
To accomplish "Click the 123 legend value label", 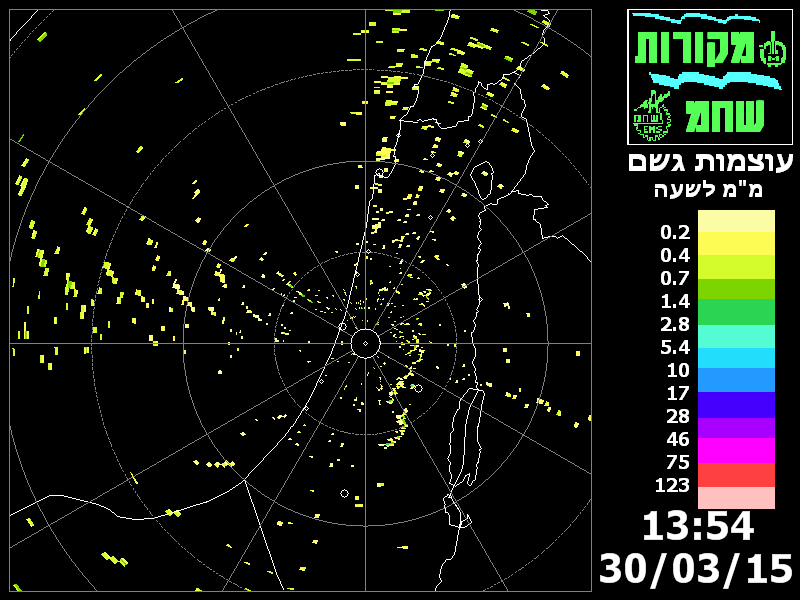I will [x=673, y=485].
